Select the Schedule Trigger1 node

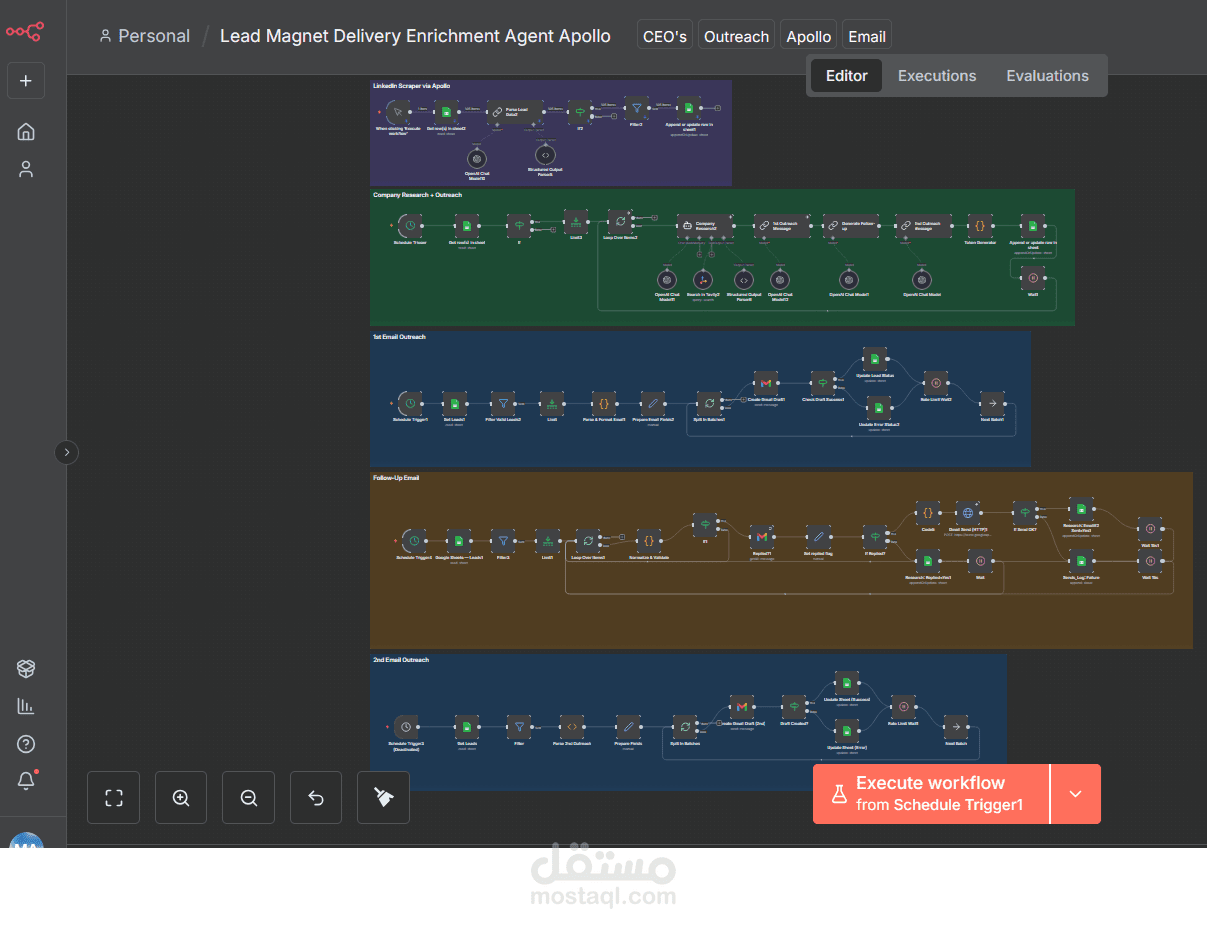[x=410, y=403]
